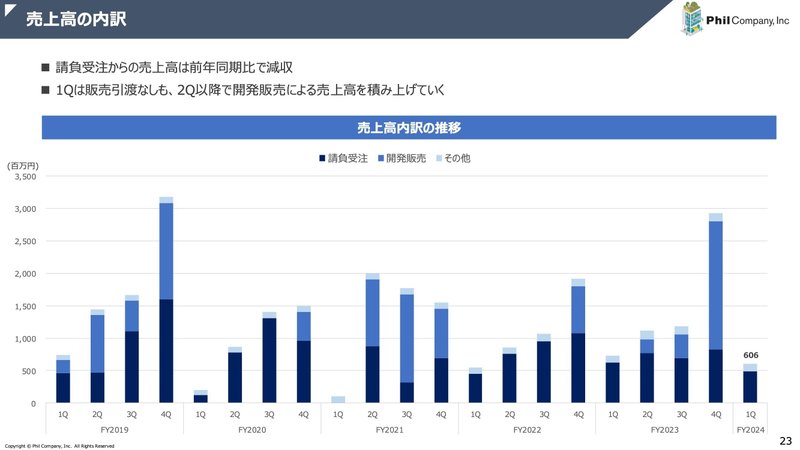Click the 3,500 y-axis value
Image resolution: width=800 pixels, height=450 pixels.
pyautogui.click(x=26, y=177)
